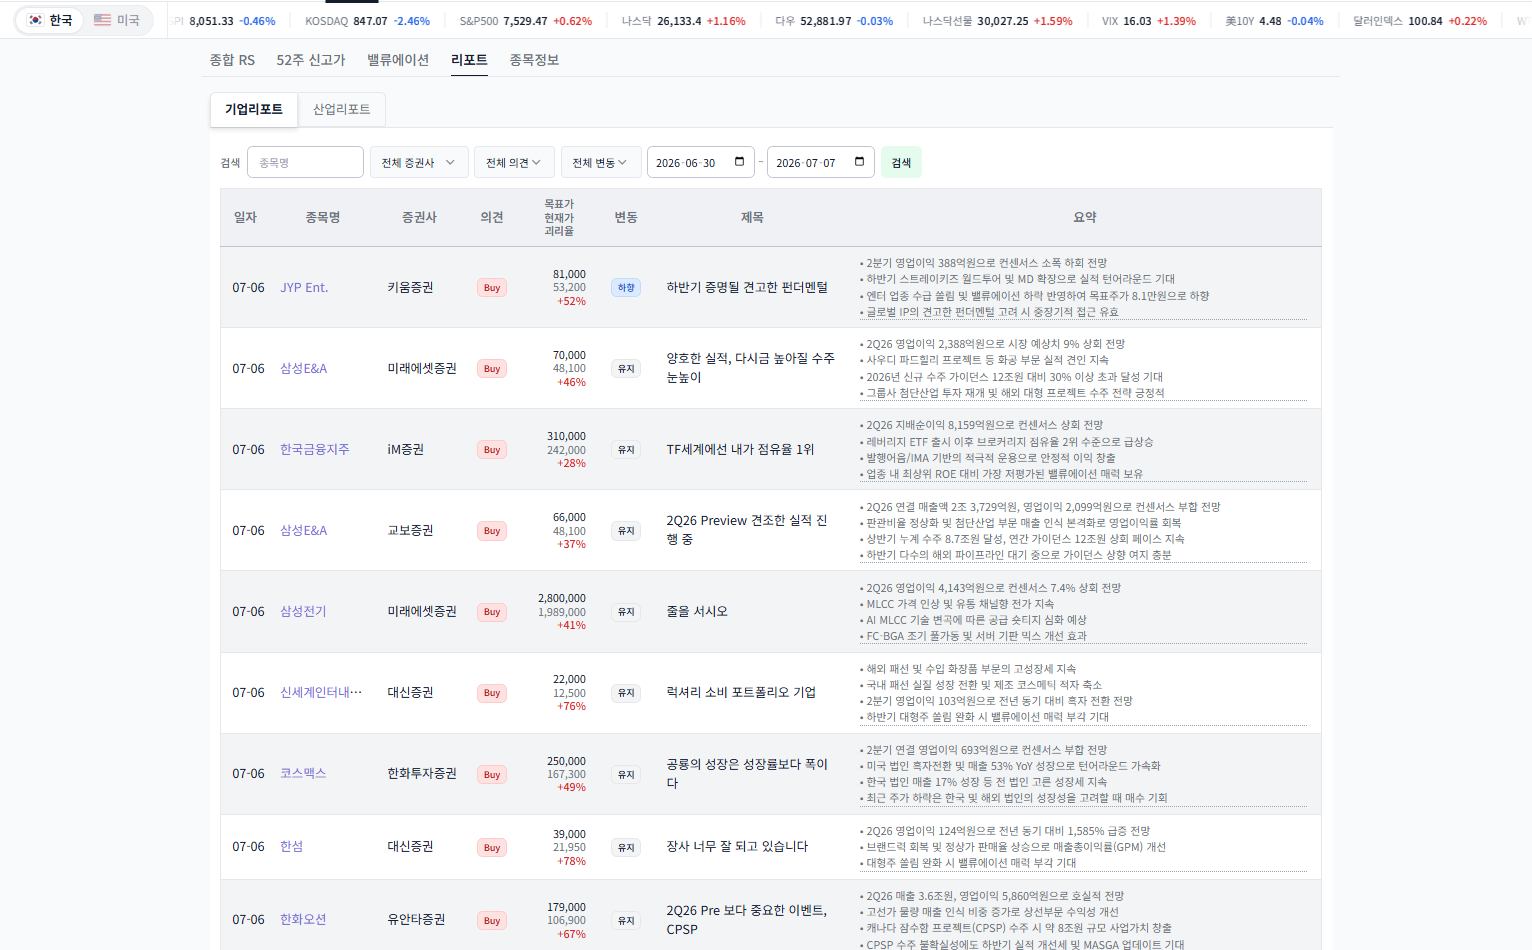Open 삼성E&A link in 교보증권 row
Screen dimensions: 1532x950
pyautogui.click(x=304, y=530)
